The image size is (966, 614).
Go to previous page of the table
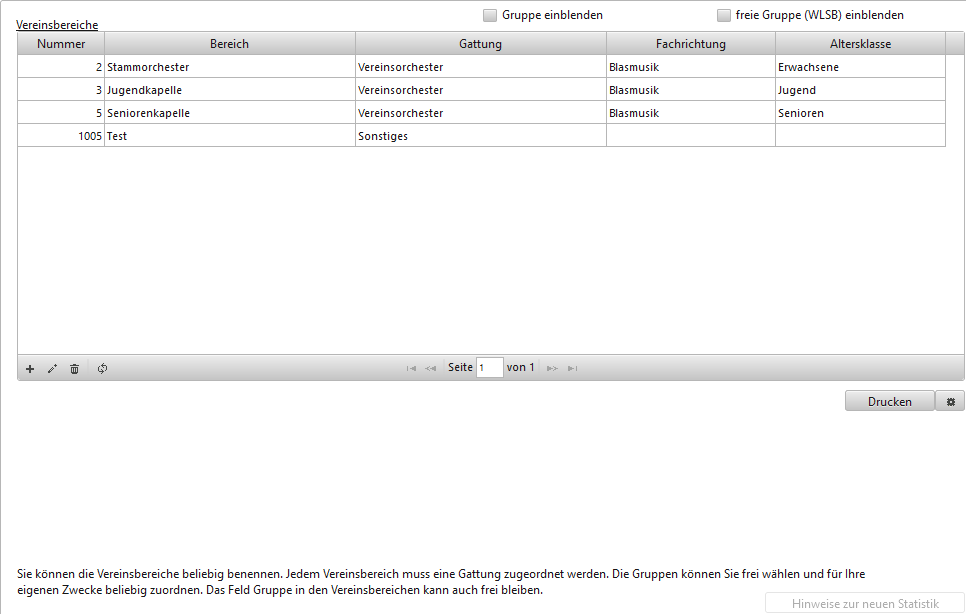(x=430, y=369)
